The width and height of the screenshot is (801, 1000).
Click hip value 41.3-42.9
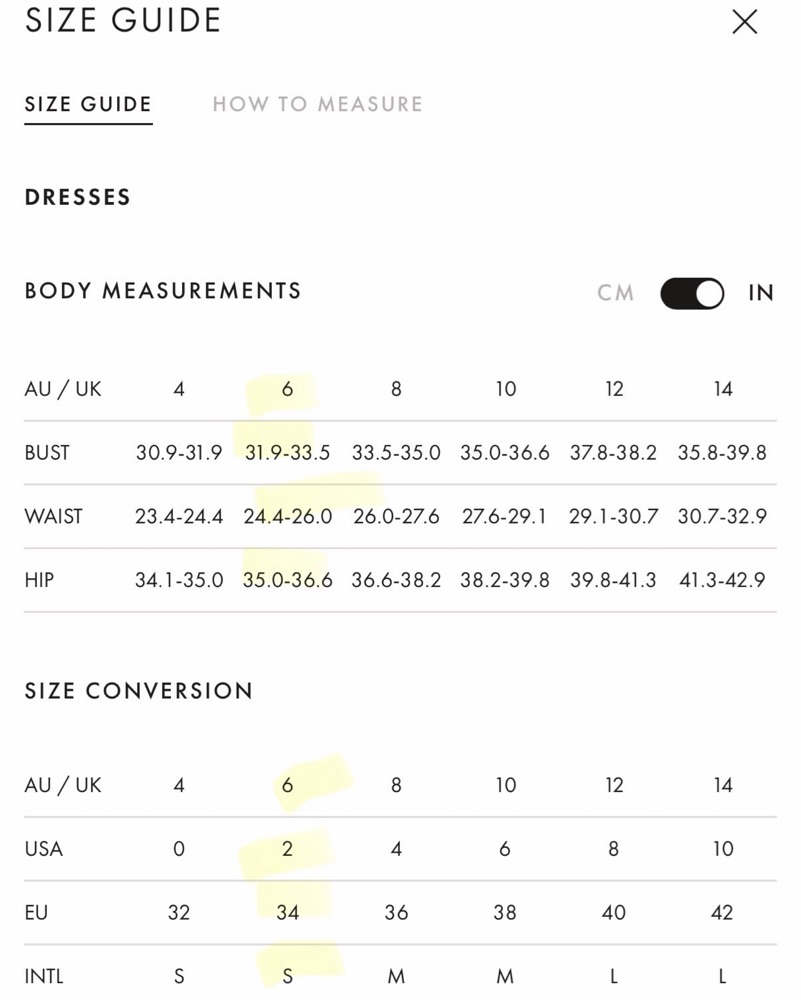(722, 580)
